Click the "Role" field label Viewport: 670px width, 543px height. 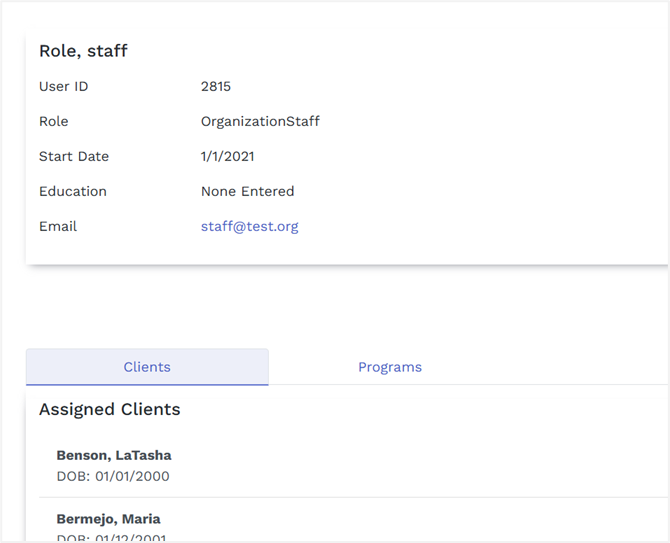click(54, 121)
